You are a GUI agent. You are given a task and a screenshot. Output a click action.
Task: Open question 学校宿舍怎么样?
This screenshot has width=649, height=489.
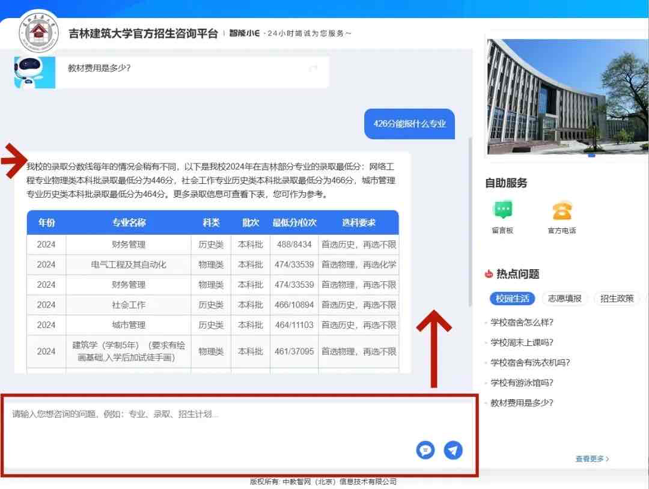(x=522, y=322)
